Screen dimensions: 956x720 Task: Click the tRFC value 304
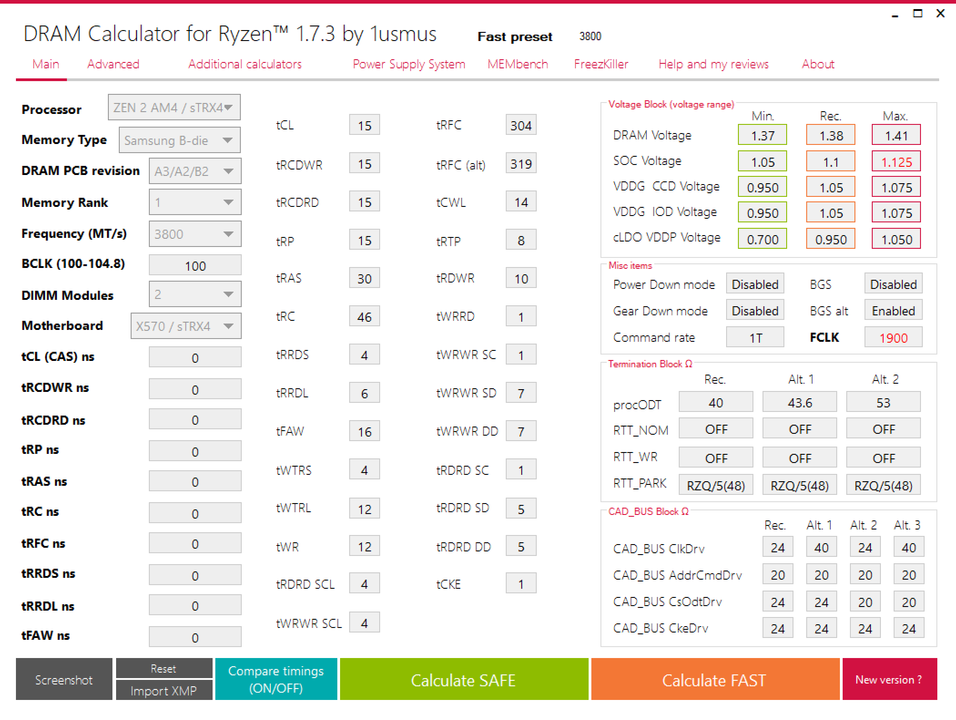click(521, 125)
